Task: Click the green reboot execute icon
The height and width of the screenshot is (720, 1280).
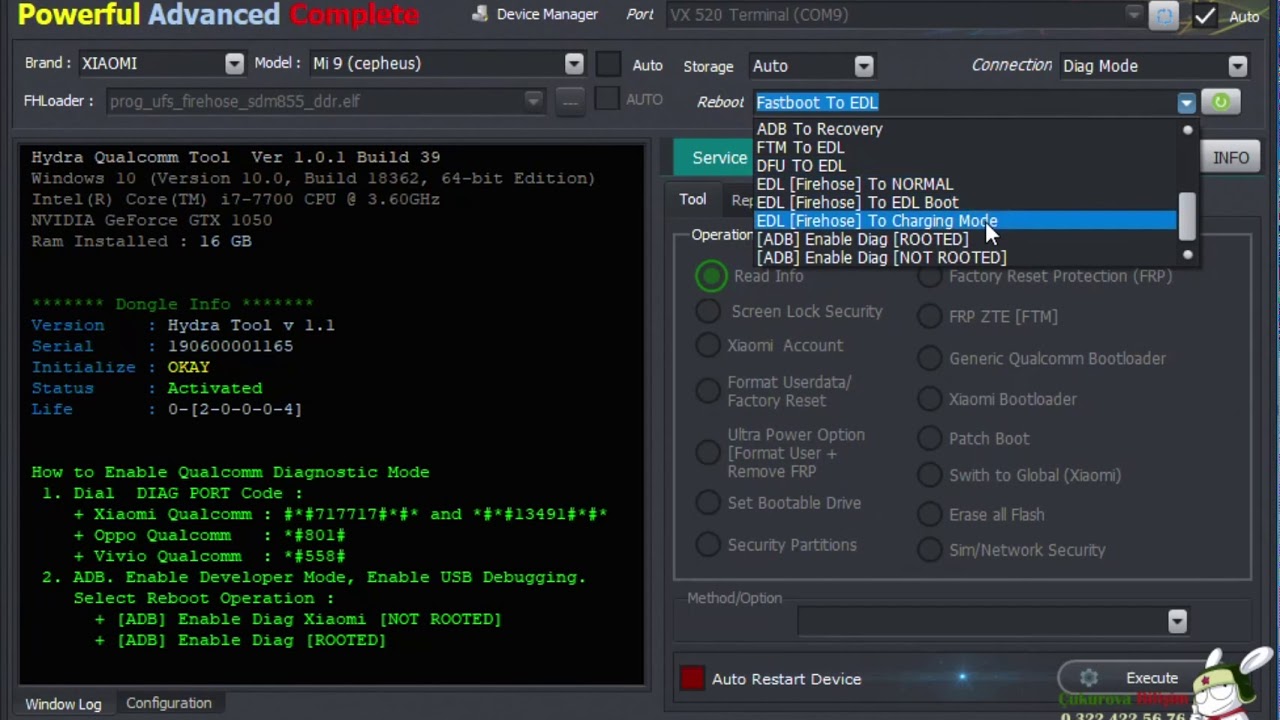Action: (x=1220, y=102)
